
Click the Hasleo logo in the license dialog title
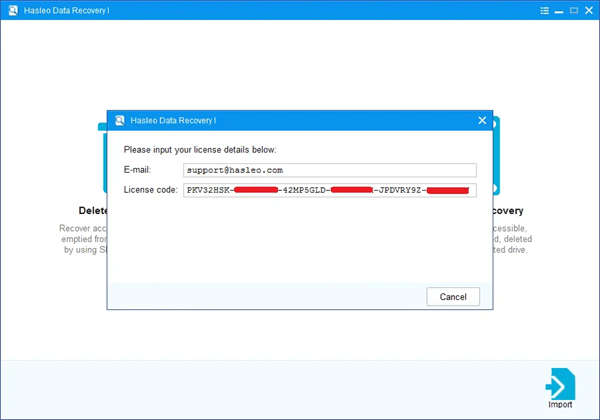tap(120, 120)
